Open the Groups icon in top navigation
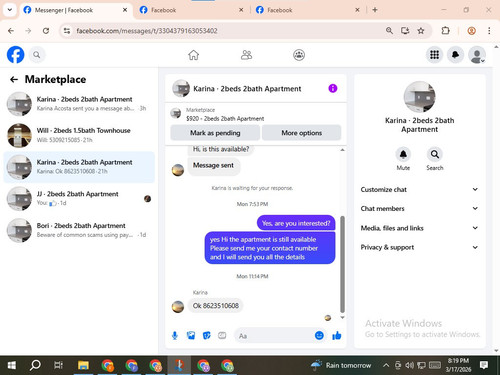 tap(299, 55)
